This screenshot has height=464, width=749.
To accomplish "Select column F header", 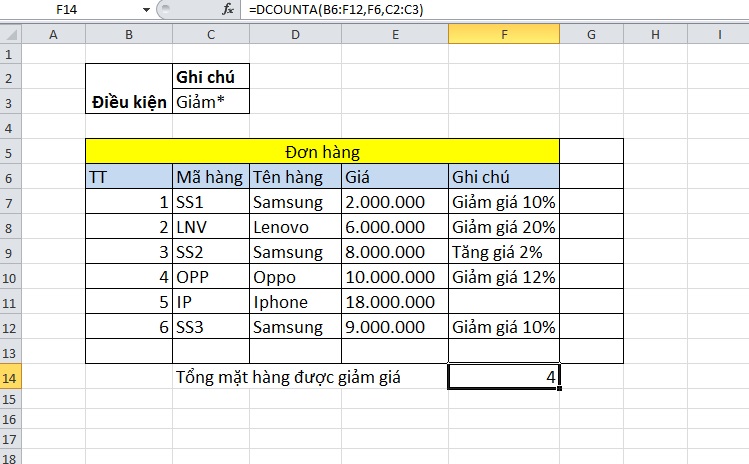I will (x=503, y=35).
